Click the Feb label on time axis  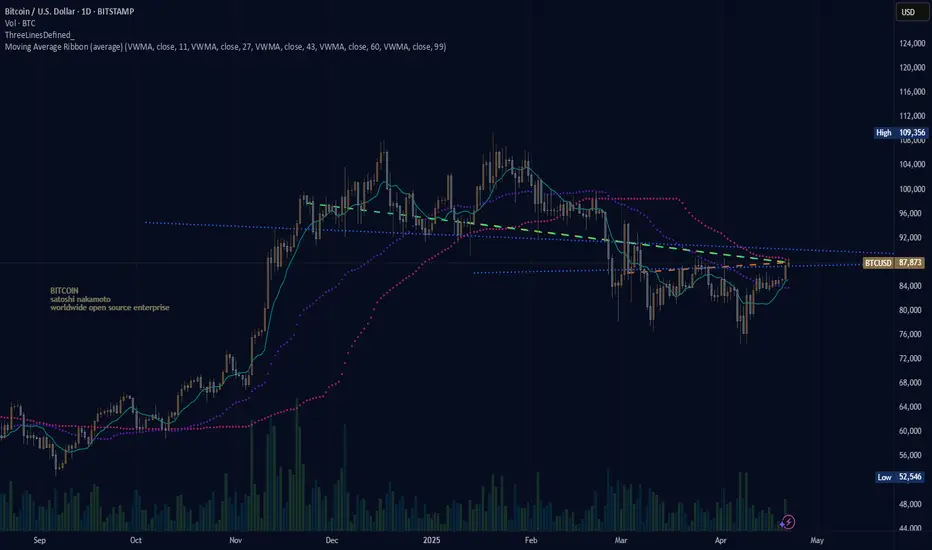pyautogui.click(x=531, y=540)
